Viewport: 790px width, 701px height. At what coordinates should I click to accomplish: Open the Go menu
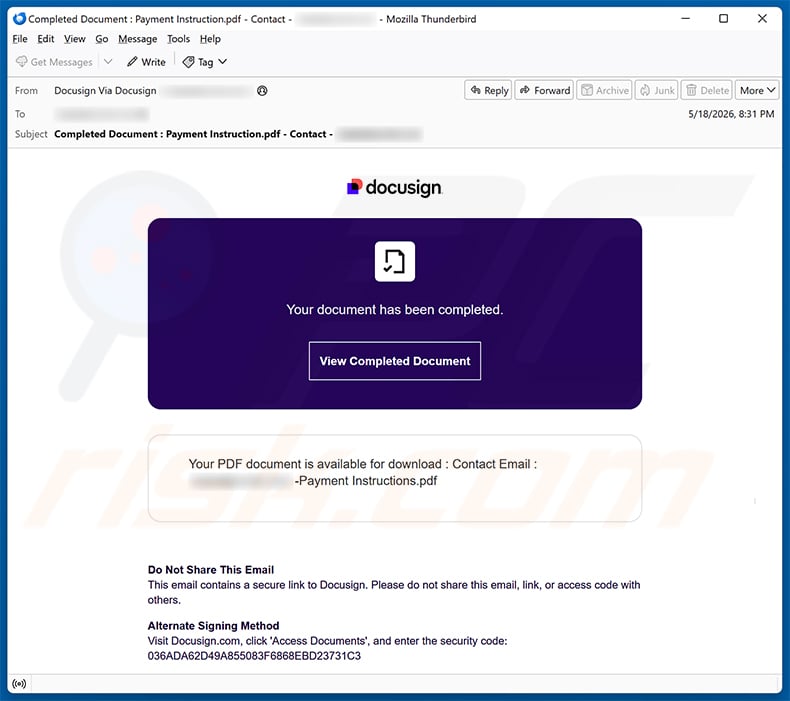click(102, 39)
